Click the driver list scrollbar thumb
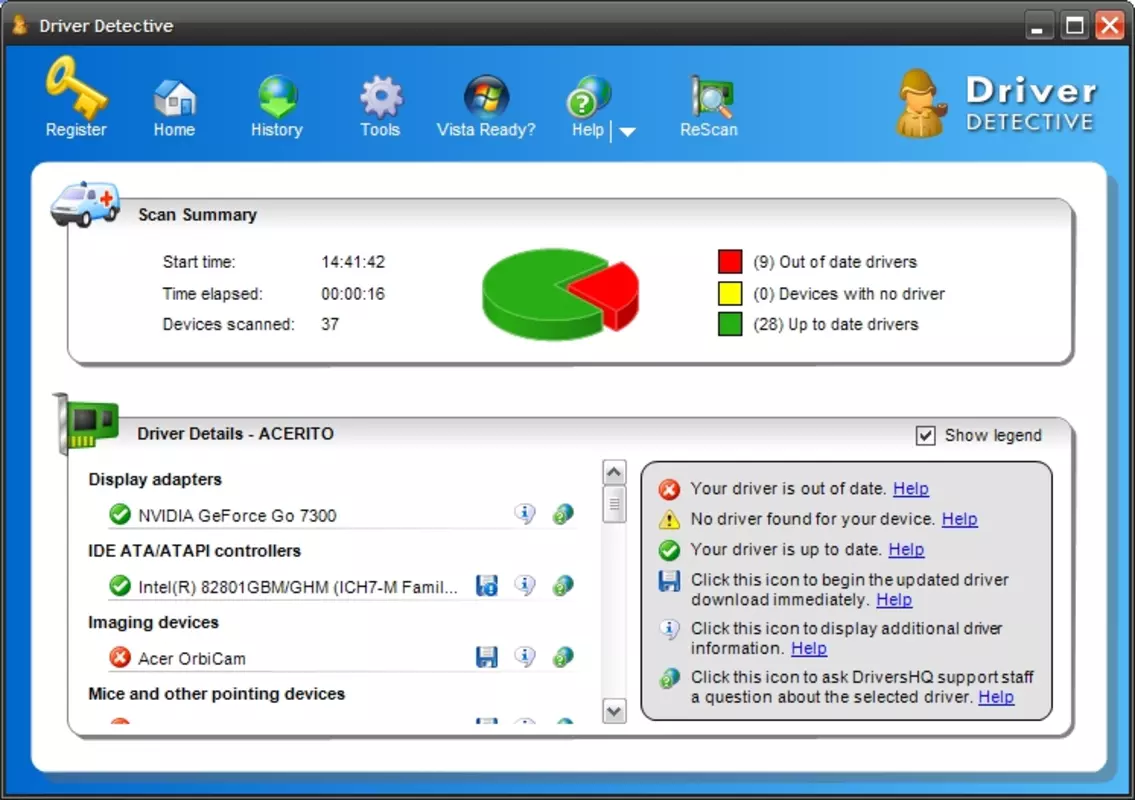This screenshot has height=800, width=1135. (x=614, y=504)
